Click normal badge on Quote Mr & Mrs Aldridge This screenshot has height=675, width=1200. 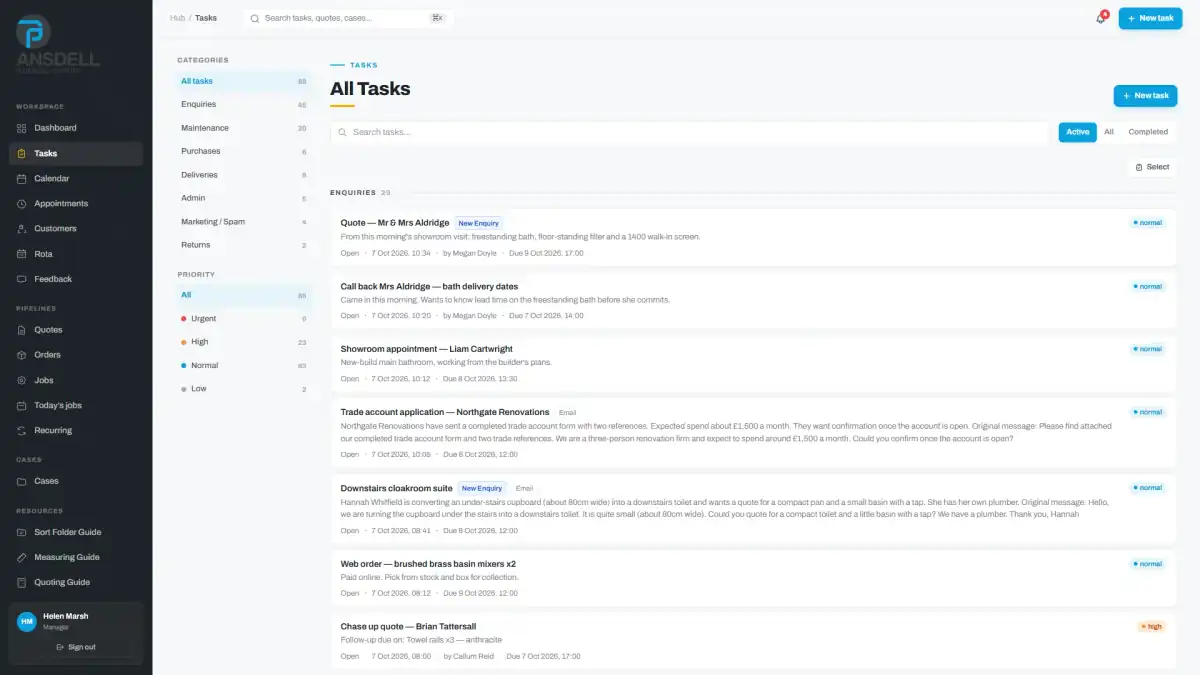click(x=1148, y=223)
